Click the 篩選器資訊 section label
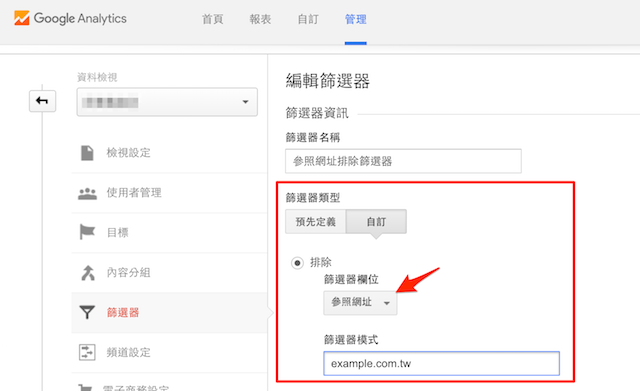Screen dimensions: 640x391 tap(317, 113)
